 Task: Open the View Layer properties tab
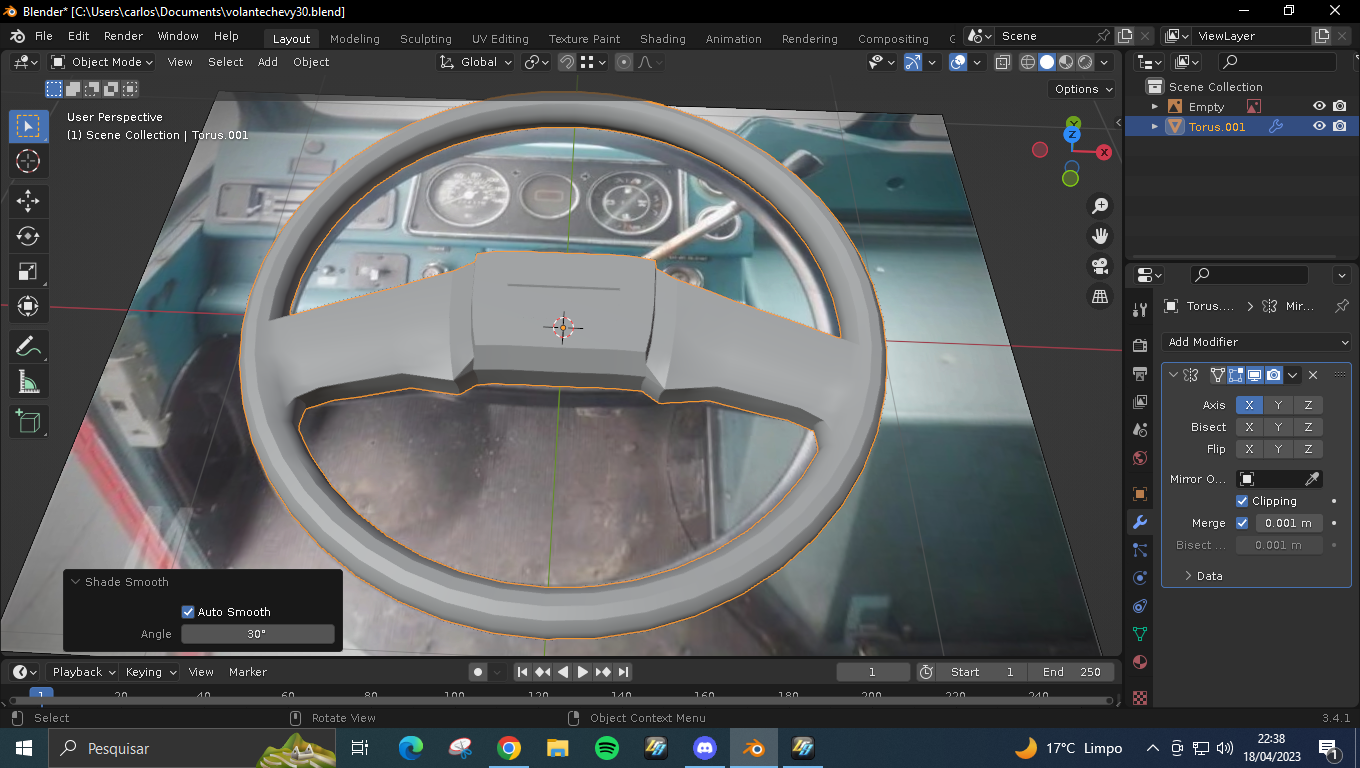tap(1139, 402)
